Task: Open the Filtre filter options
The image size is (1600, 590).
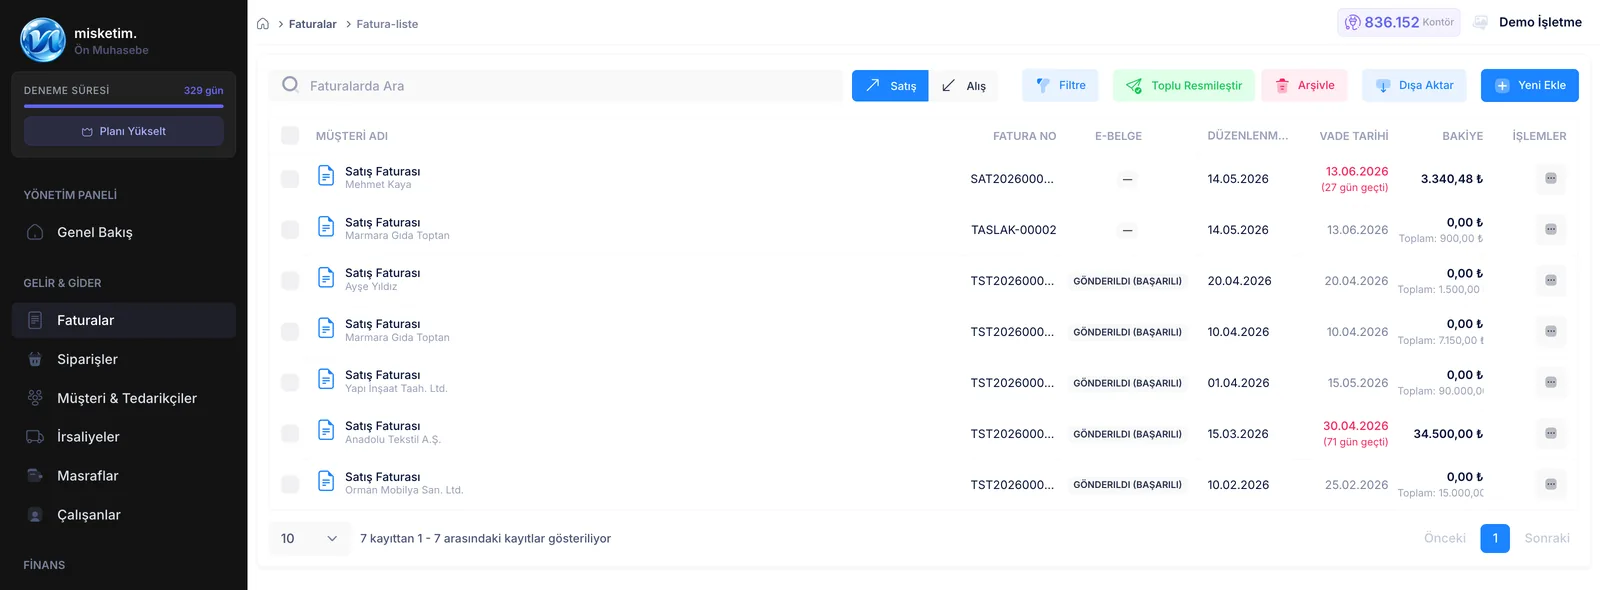Action: point(1060,85)
